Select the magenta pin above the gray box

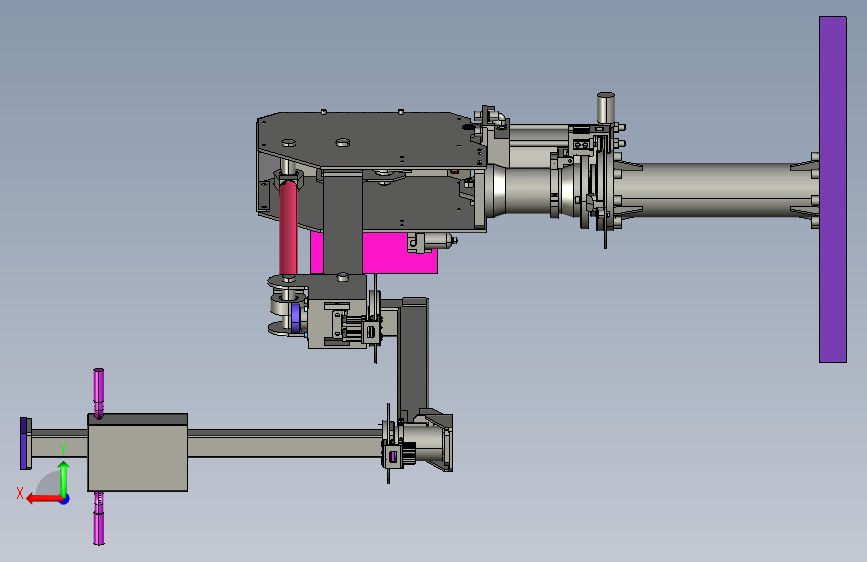point(98,393)
